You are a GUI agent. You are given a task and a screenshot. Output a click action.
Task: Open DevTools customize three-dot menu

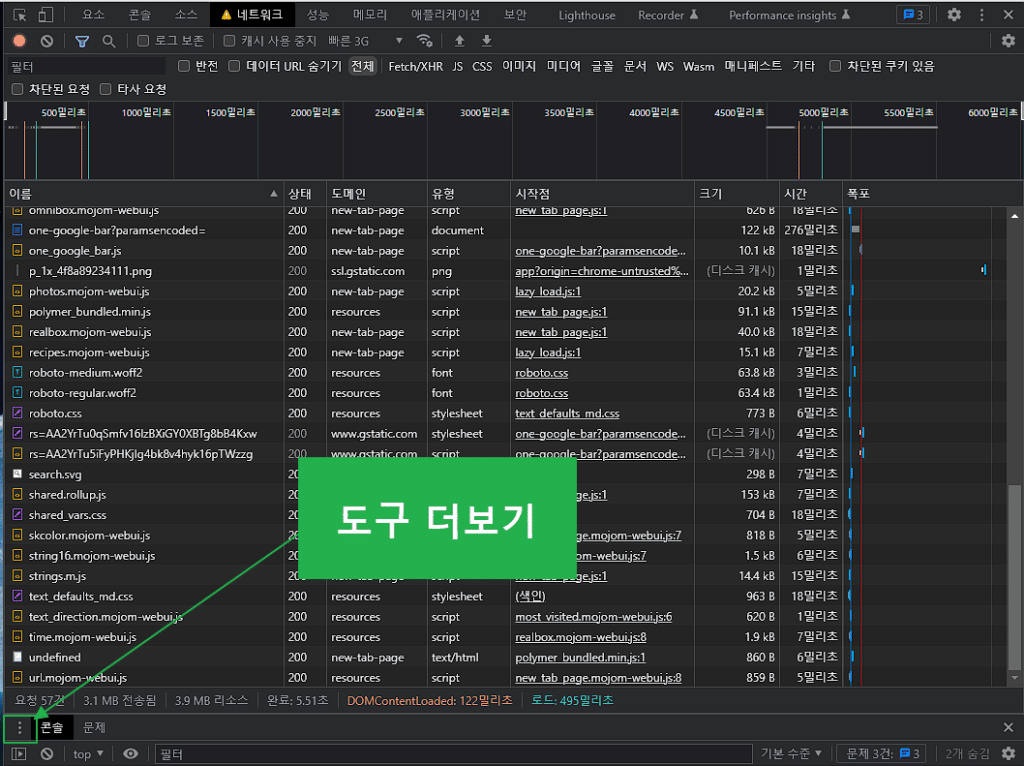[982, 14]
